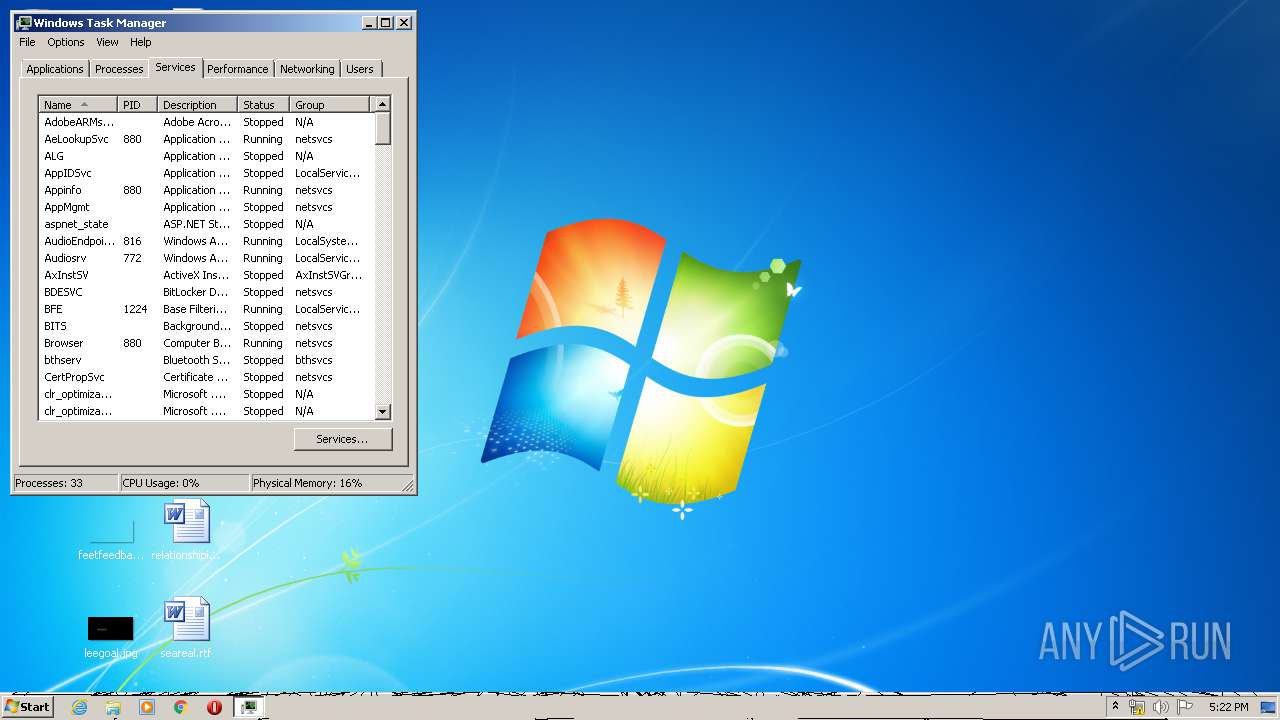Click the Processes: 33 status bar entry
This screenshot has width=1280, height=720.
point(65,483)
